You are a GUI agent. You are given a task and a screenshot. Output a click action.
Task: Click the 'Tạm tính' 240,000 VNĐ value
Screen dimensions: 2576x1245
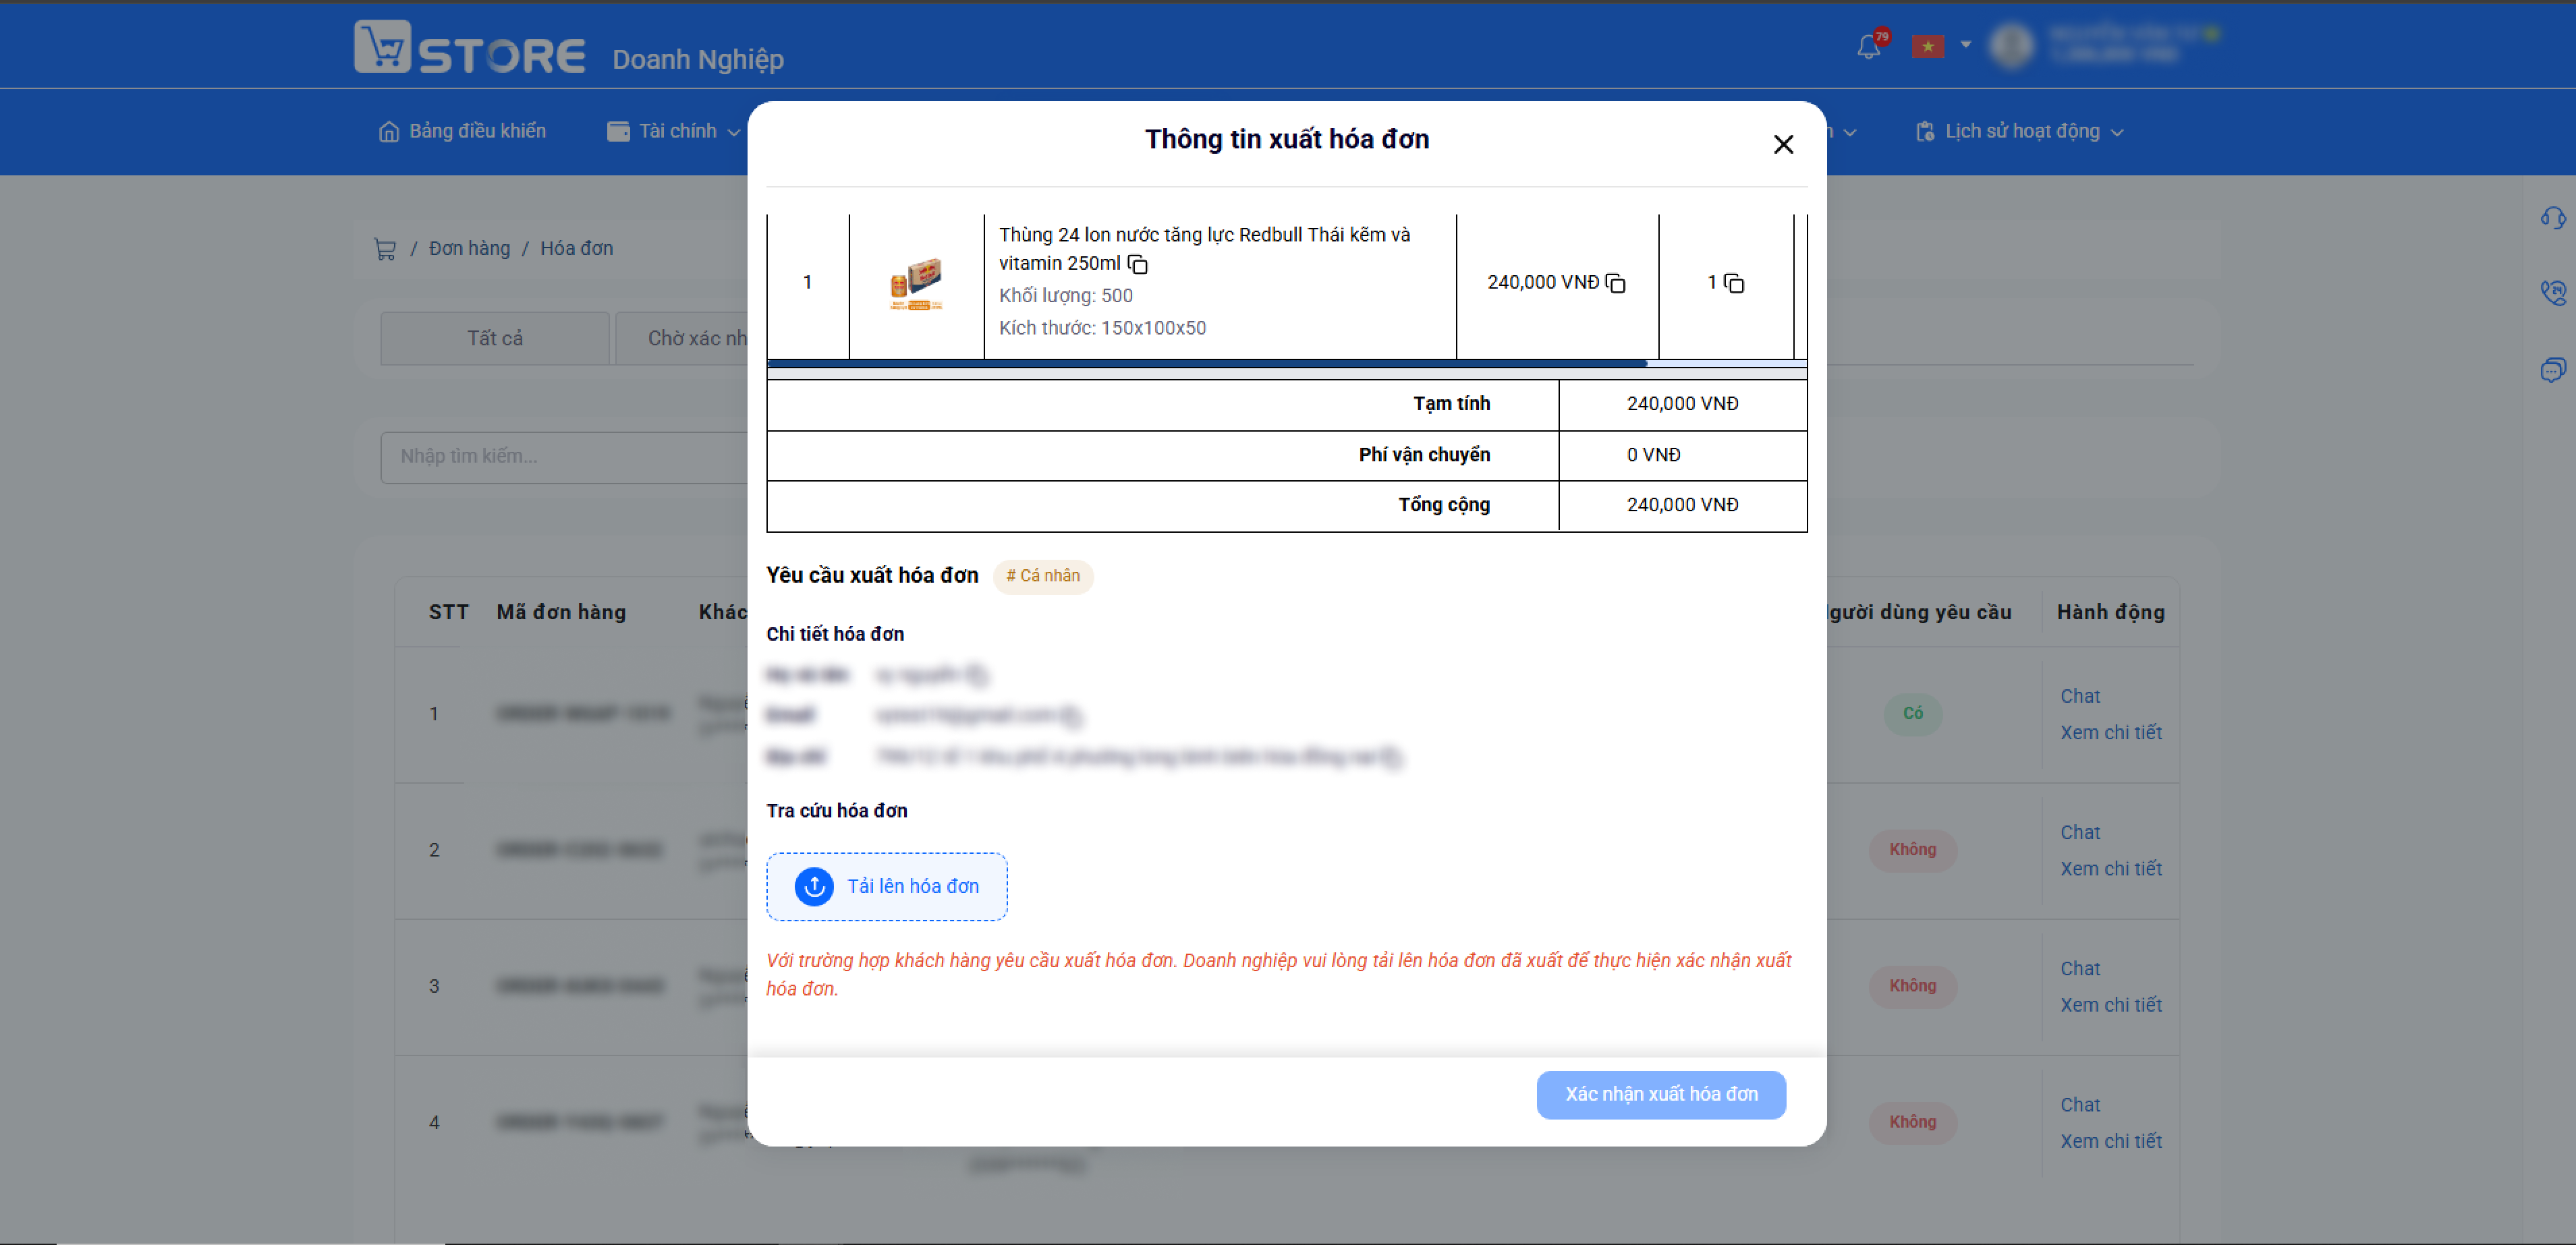[1682, 404]
